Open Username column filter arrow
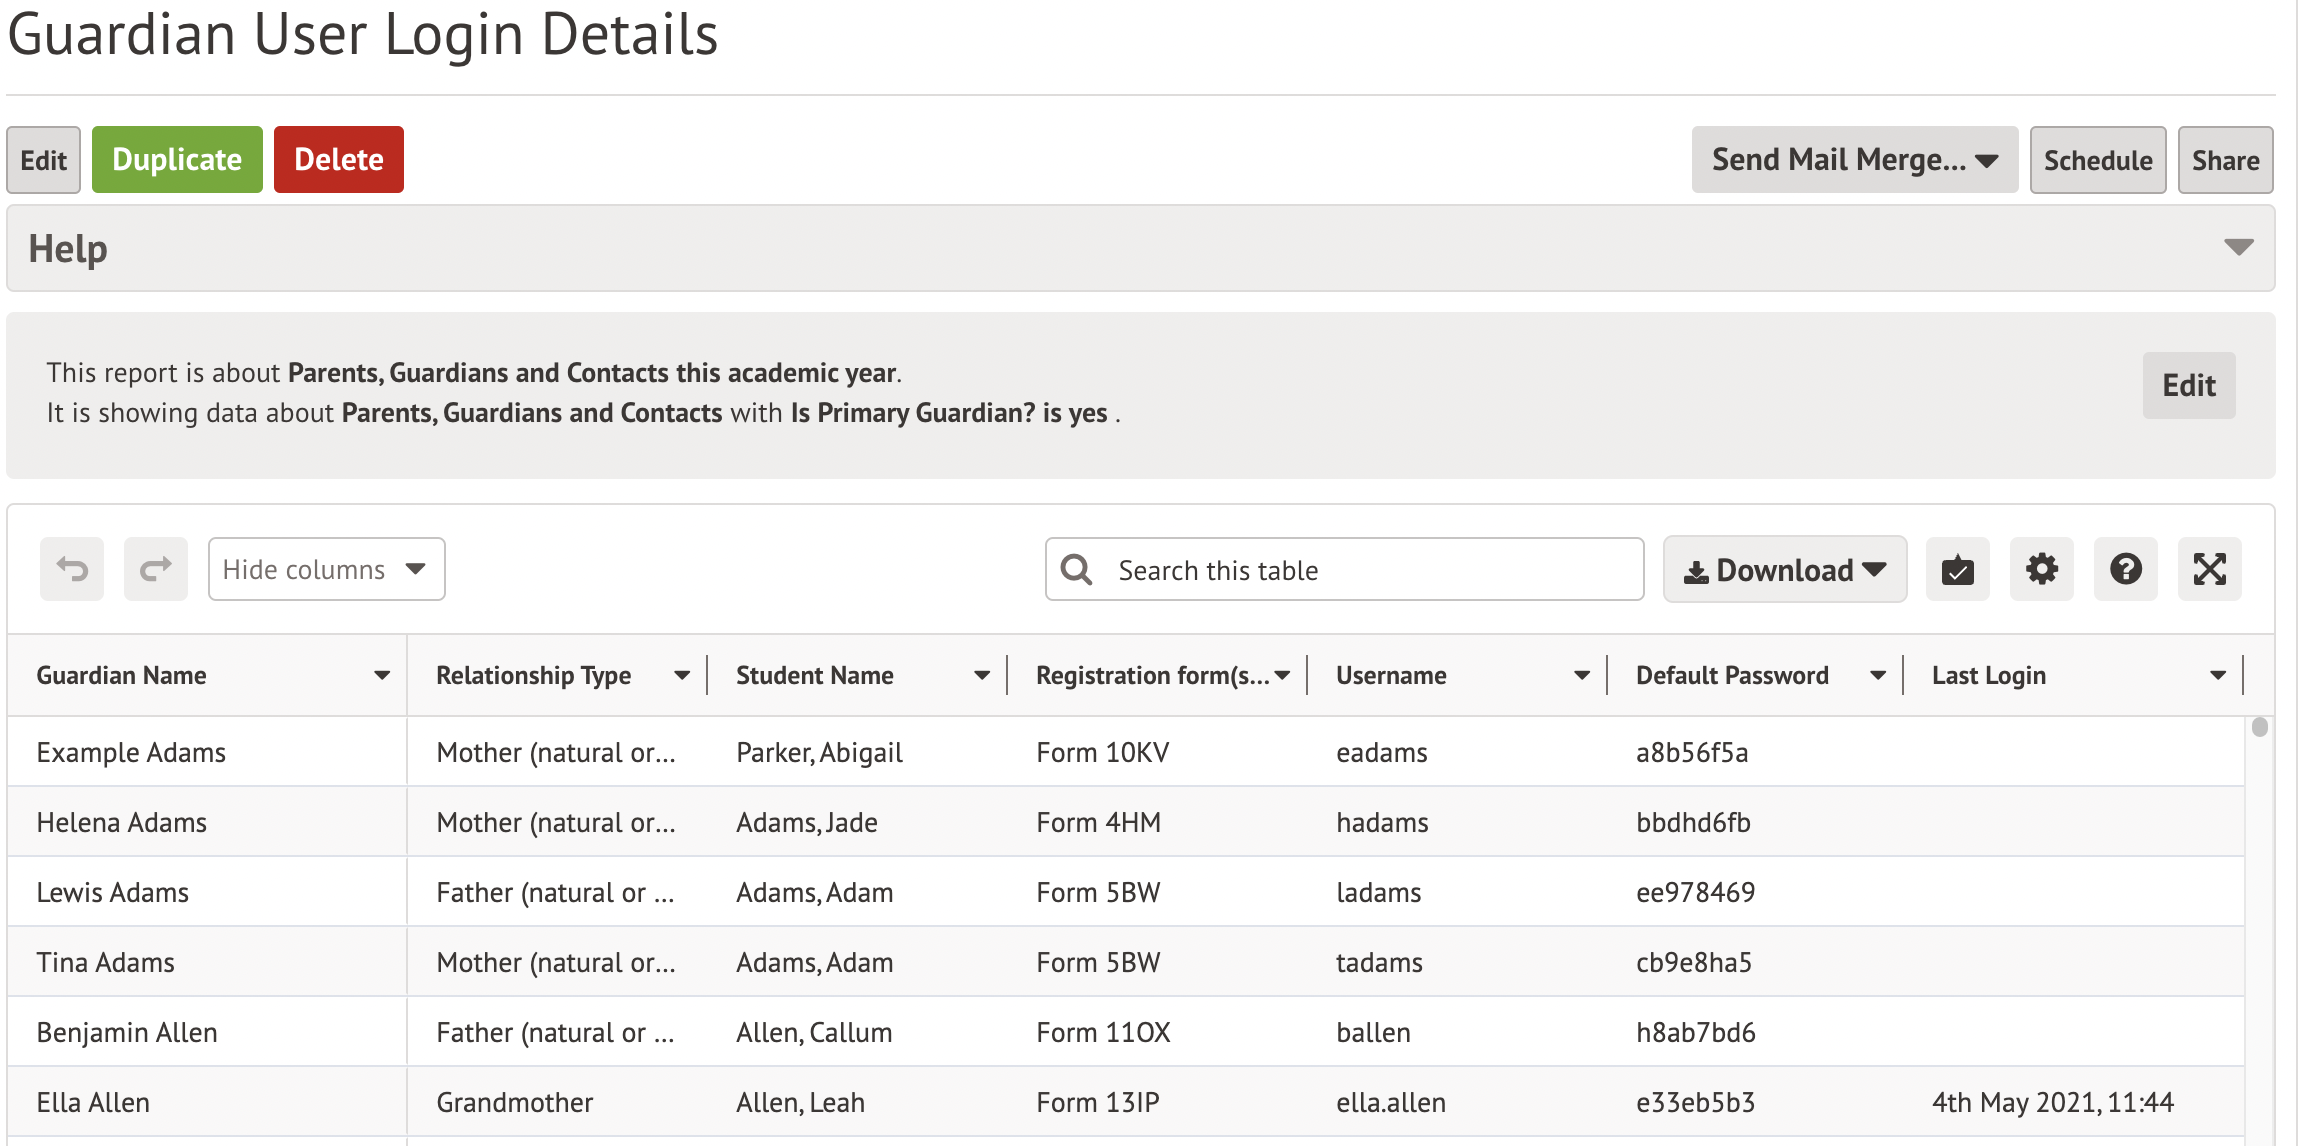 [1581, 676]
